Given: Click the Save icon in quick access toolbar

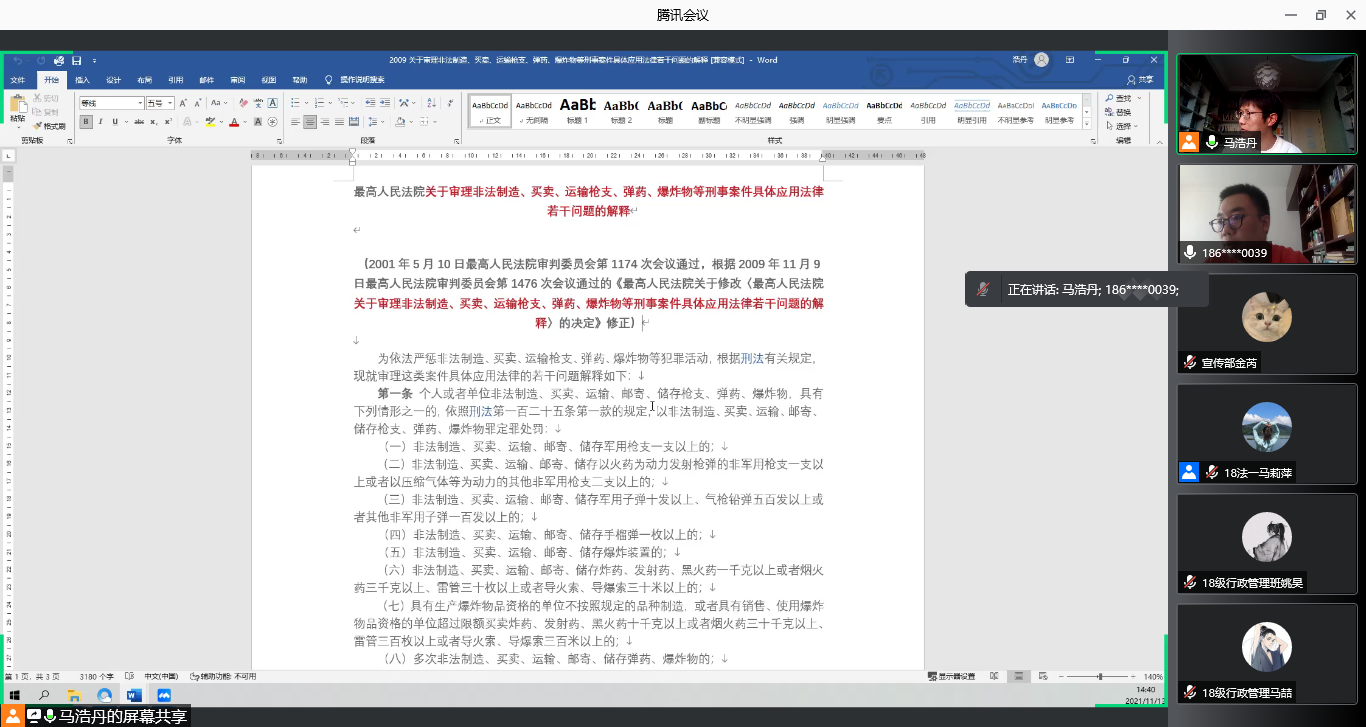Looking at the screenshot, I should tap(76, 61).
